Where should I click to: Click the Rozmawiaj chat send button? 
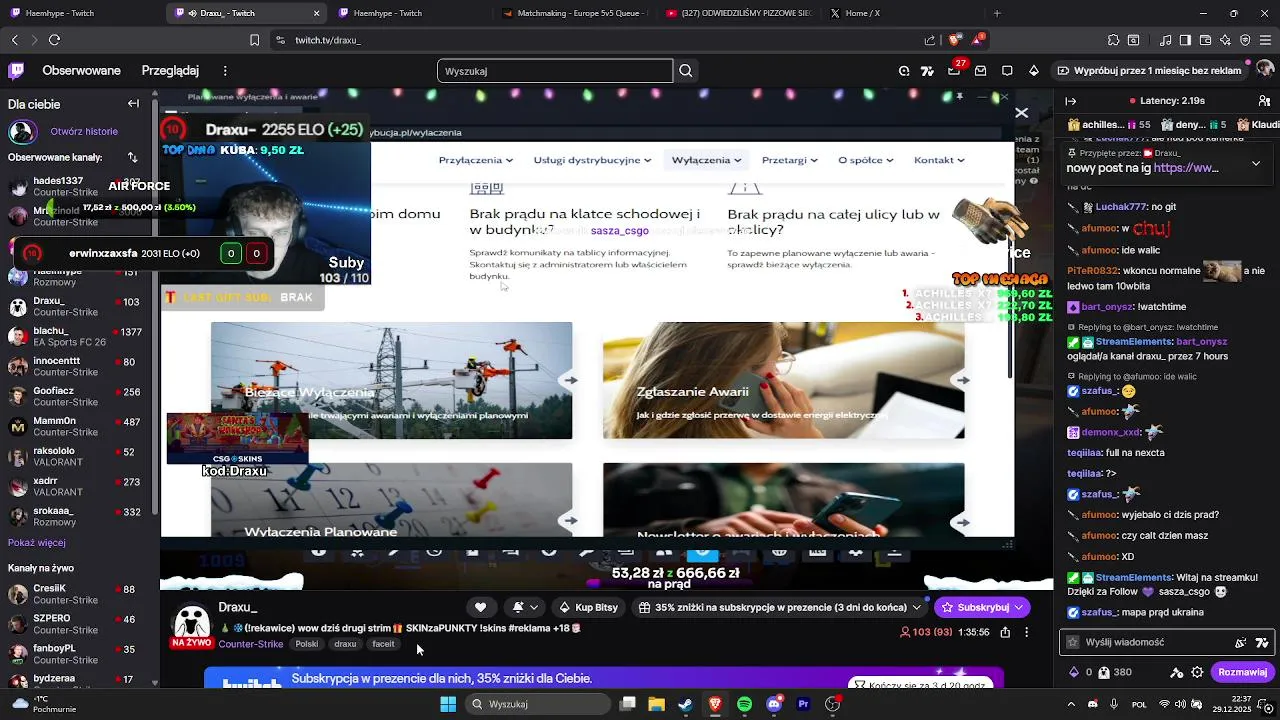(1242, 673)
